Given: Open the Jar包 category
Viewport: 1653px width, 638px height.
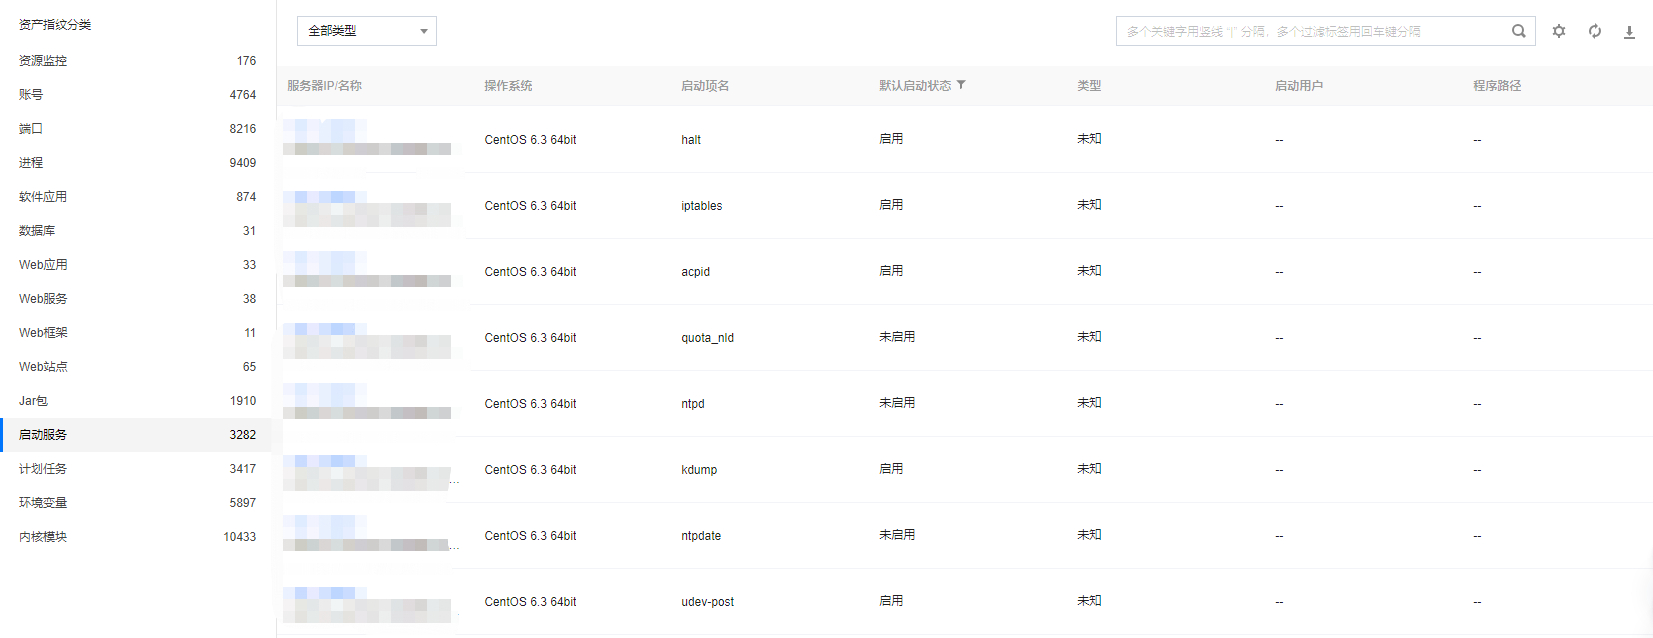Looking at the screenshot, I should click(x=33, y=401).
